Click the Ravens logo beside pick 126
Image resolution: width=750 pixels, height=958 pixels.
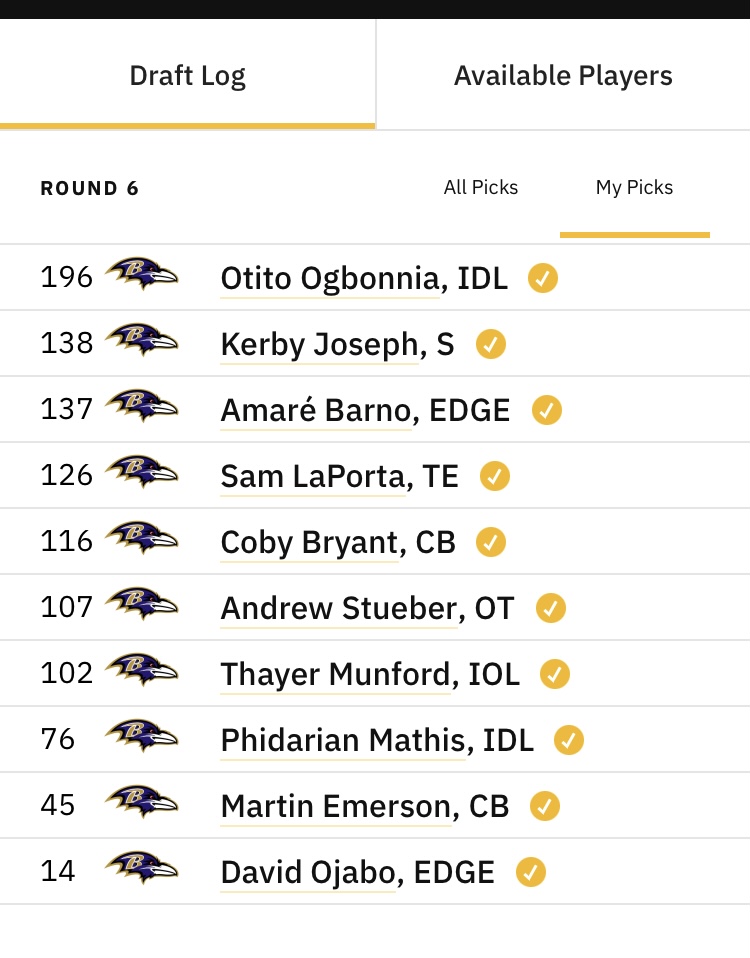click(142, 472)
